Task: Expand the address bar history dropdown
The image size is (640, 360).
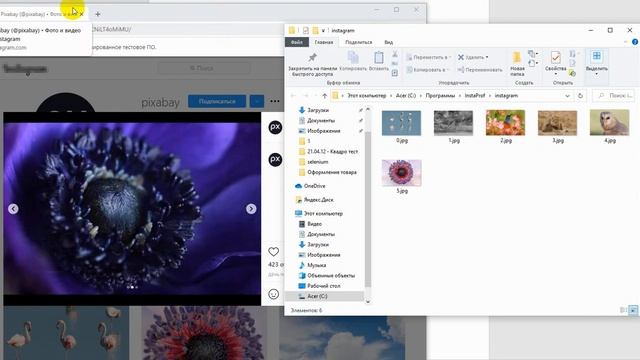Action: pyautogui.click(x=567, y=96)
